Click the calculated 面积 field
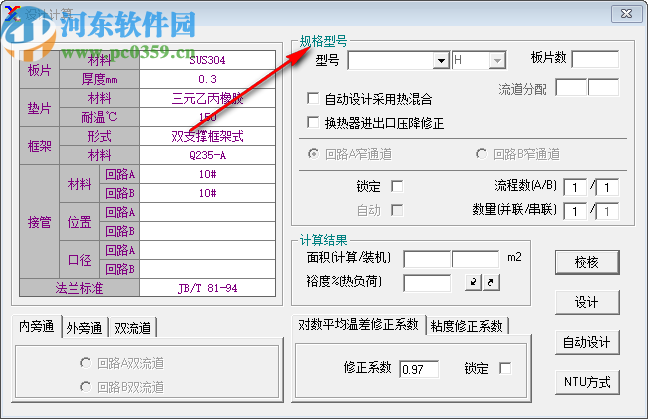 click(427, 259)
